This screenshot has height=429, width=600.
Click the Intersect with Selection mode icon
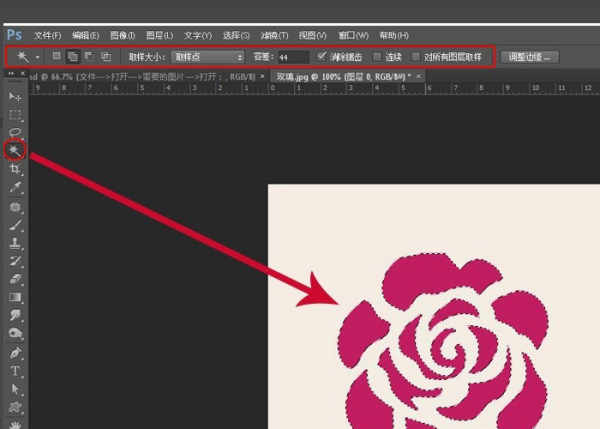[x=106, y=57]
